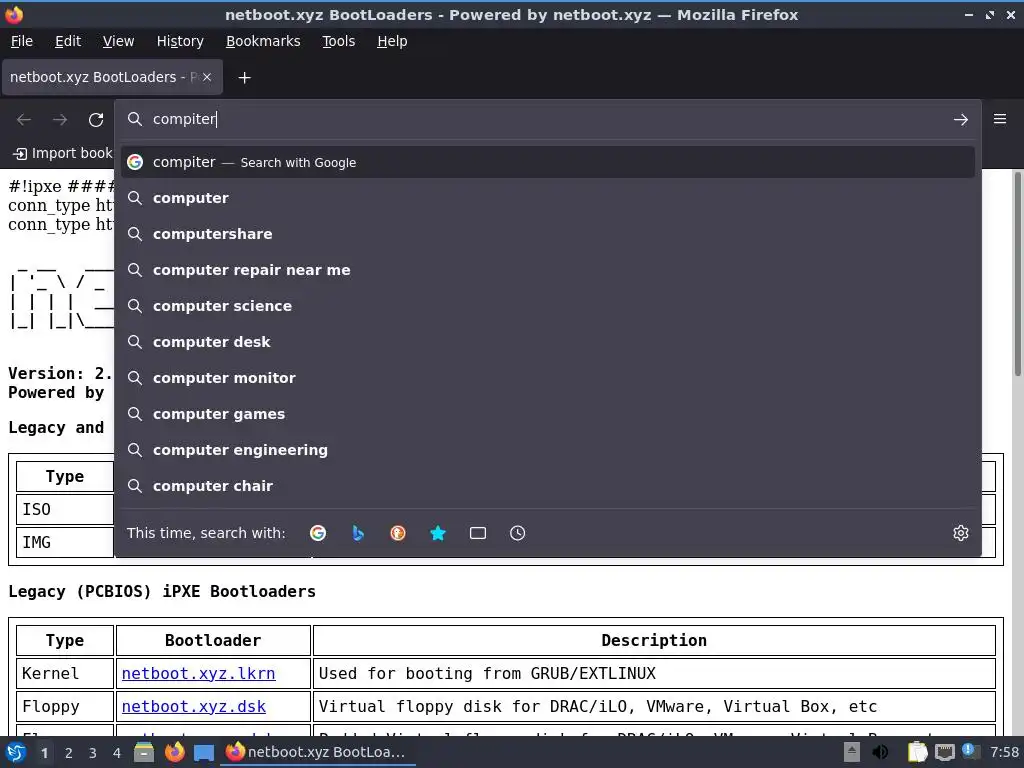1024x768 pixels.
Task: Select 'computer monitor' suggestion
Action: pyautogui.click(x=547, y=377)
